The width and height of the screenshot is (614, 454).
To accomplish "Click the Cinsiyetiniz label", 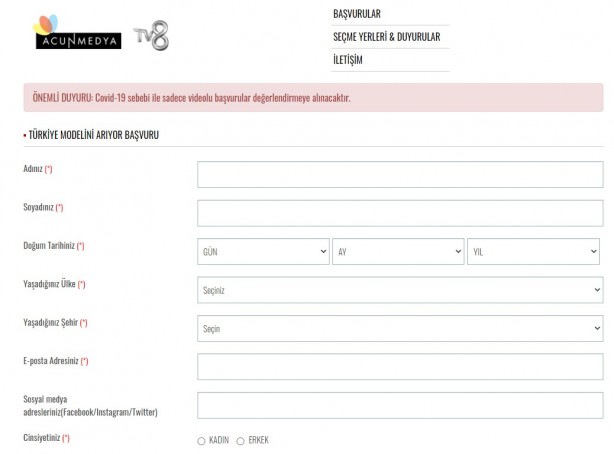I will [46, 438].
